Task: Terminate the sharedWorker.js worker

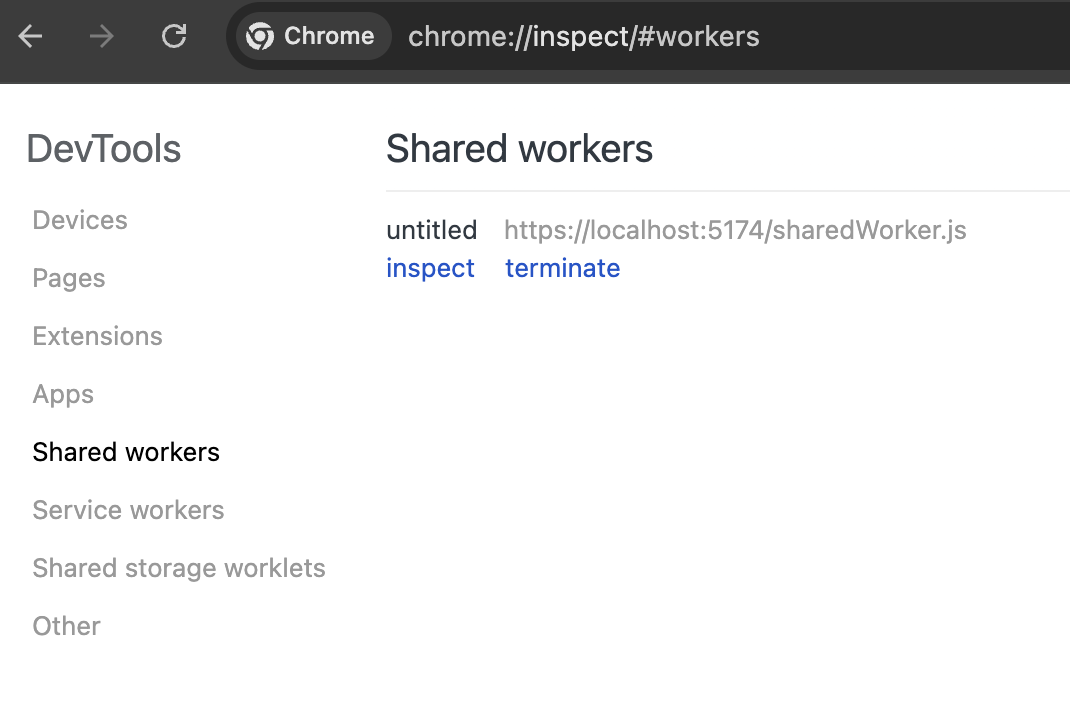Action: (x=562, y=268)
